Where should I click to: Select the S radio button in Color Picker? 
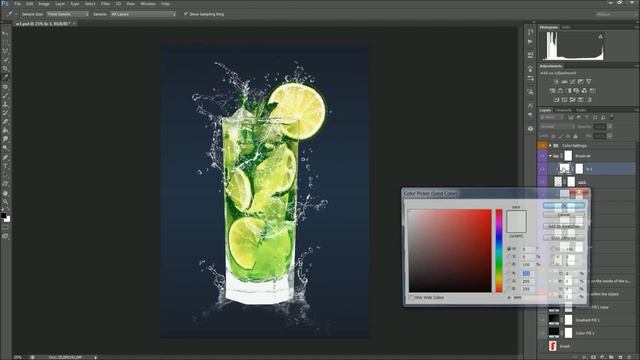[509, 257]
